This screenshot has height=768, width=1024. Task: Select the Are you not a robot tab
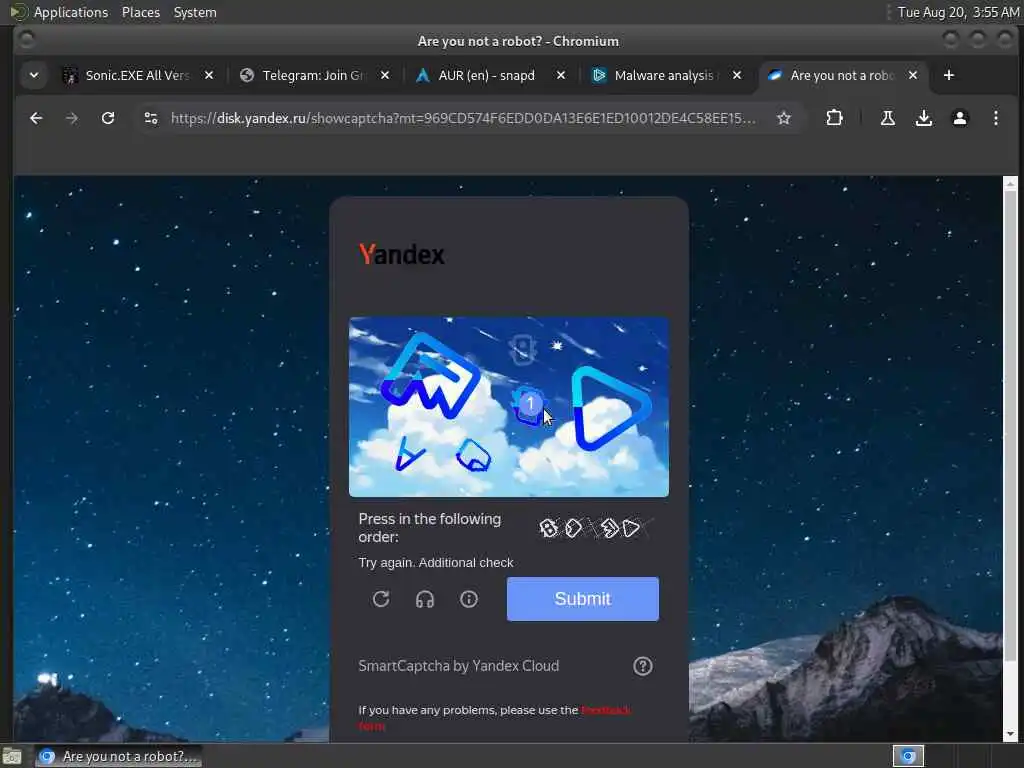(x=841, y=75)
